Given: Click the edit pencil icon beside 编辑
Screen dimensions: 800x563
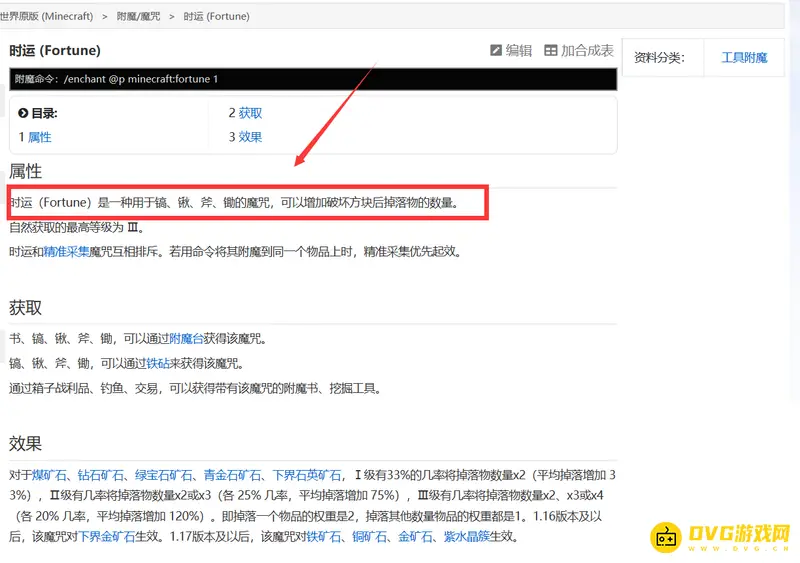Looking at the screenshot, I should click(496, 51).
